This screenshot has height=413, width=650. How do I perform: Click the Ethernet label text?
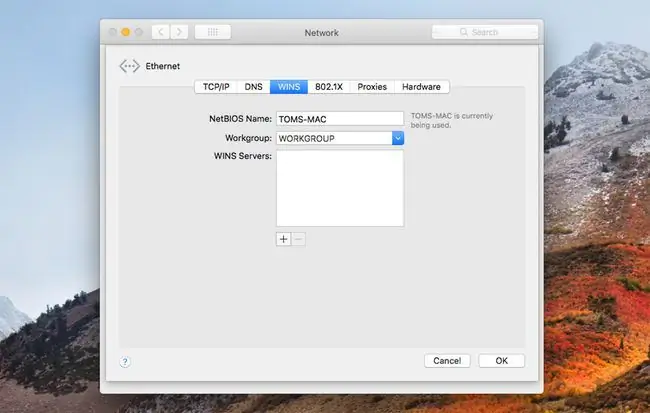pyautogui.click(x=162, y=66)
